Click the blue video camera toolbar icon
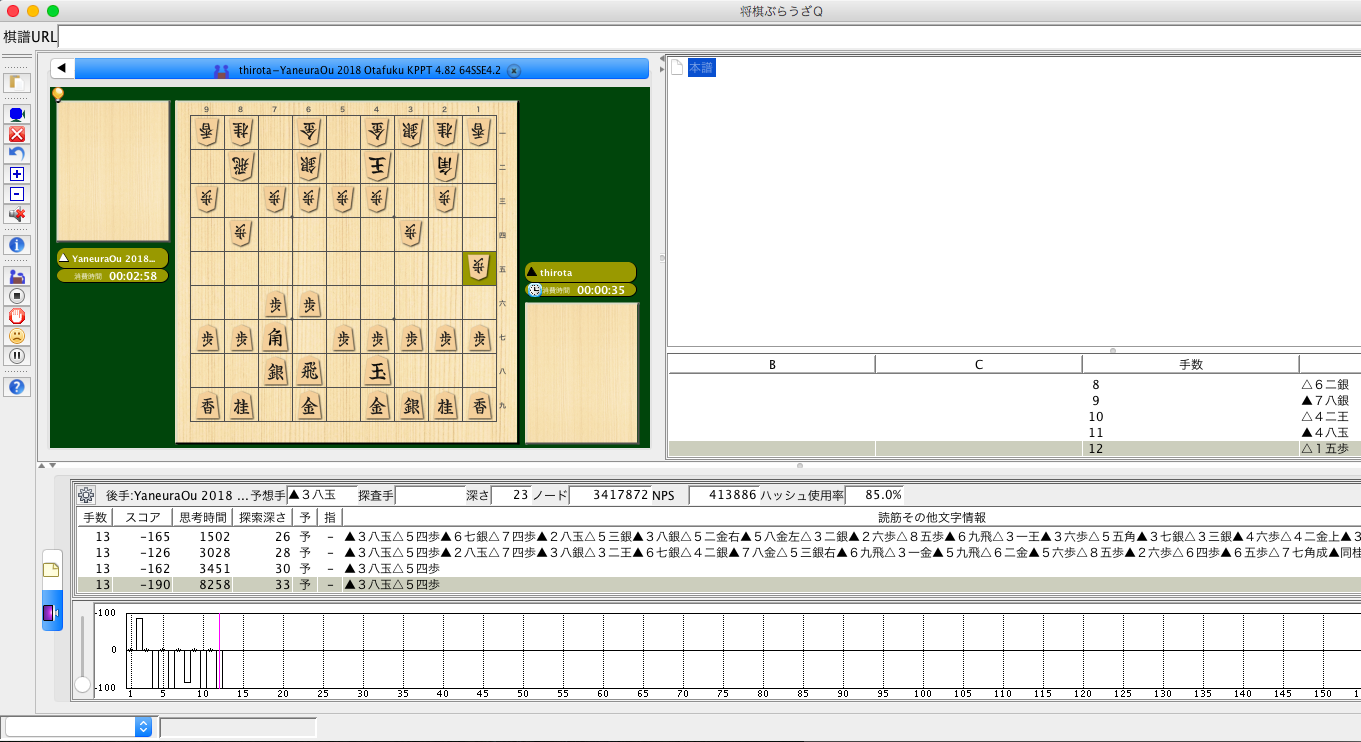This screenshot has width=1361, height=742. (x=17, y=114)
